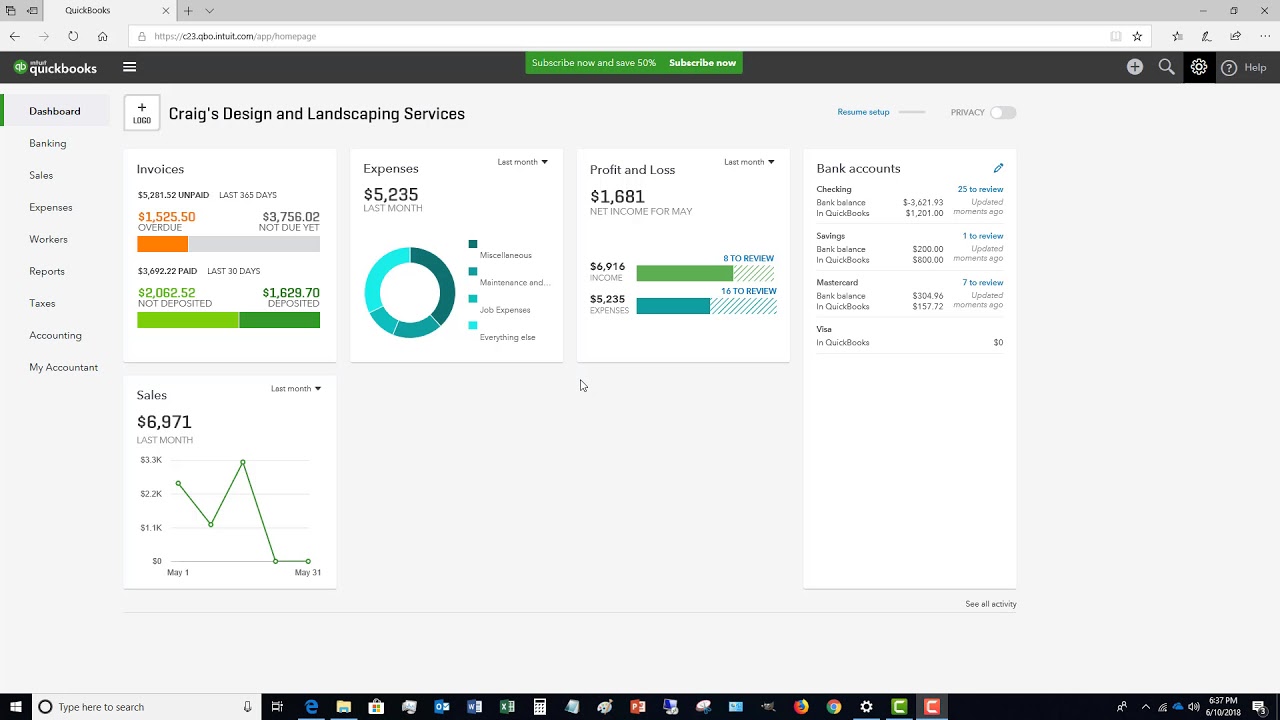Open the Profit and Loss Last month dropdown

coord(749,162)
